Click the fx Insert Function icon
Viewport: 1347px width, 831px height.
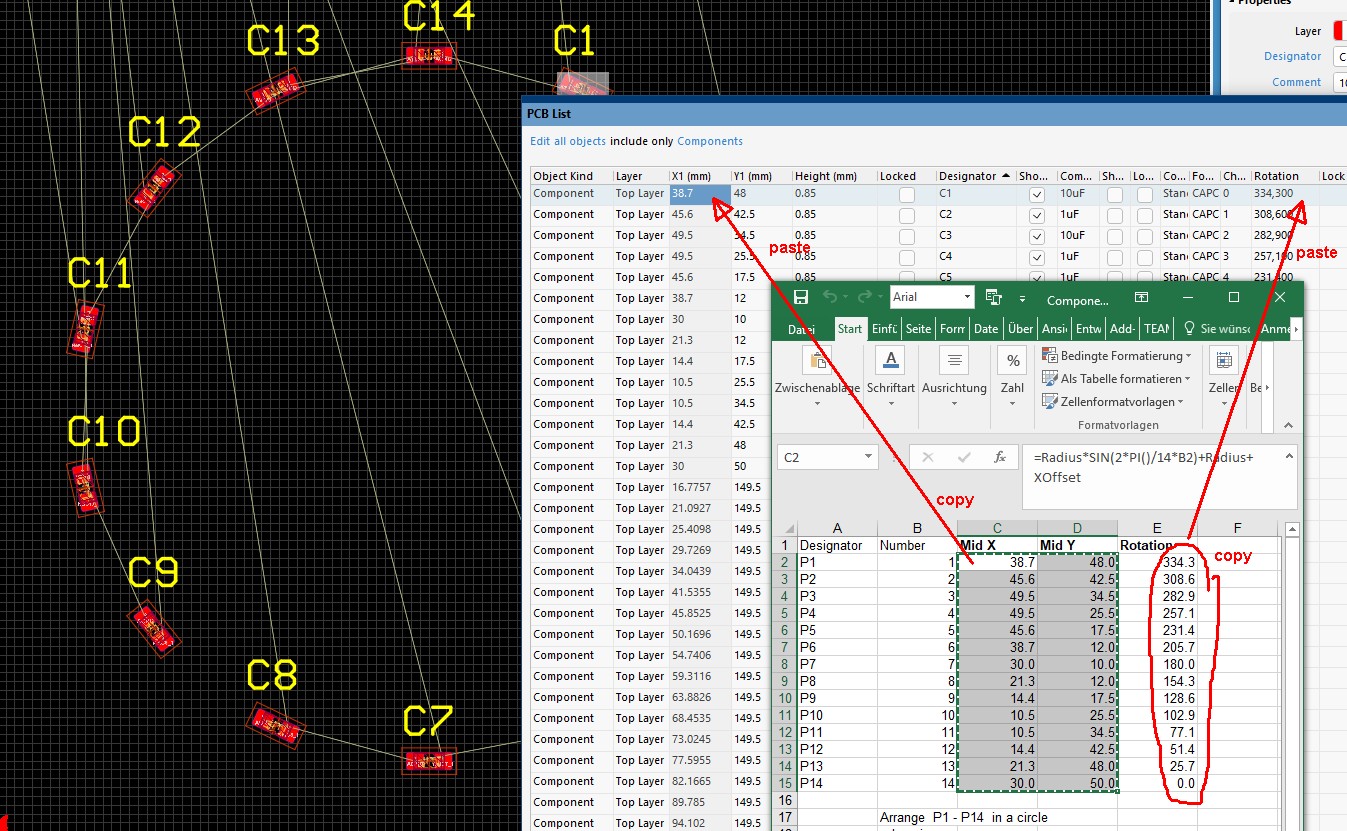(999, 457)
